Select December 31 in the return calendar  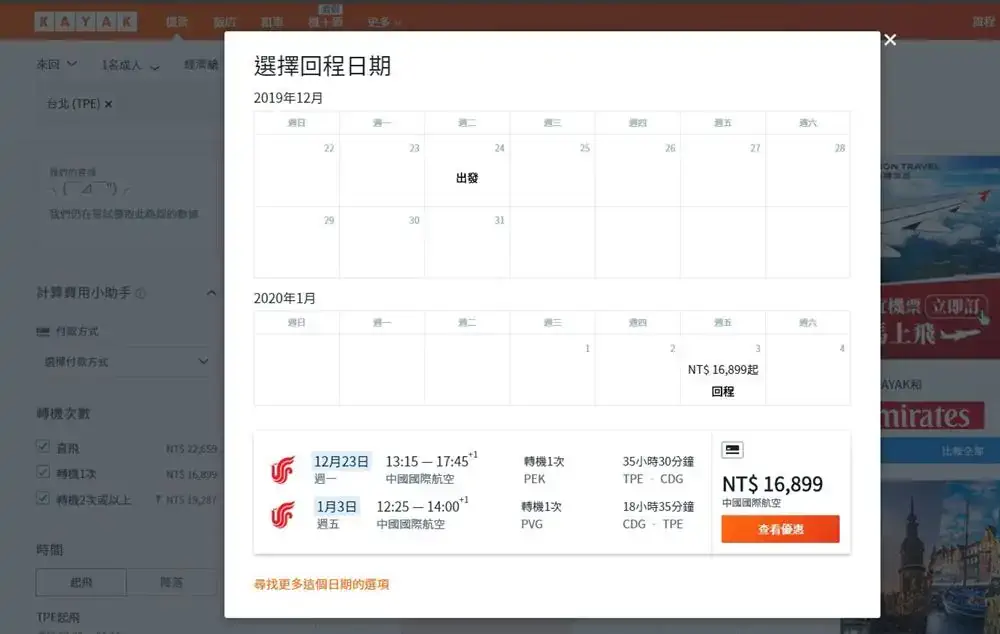pyautogui.click(x=467, y=242)
